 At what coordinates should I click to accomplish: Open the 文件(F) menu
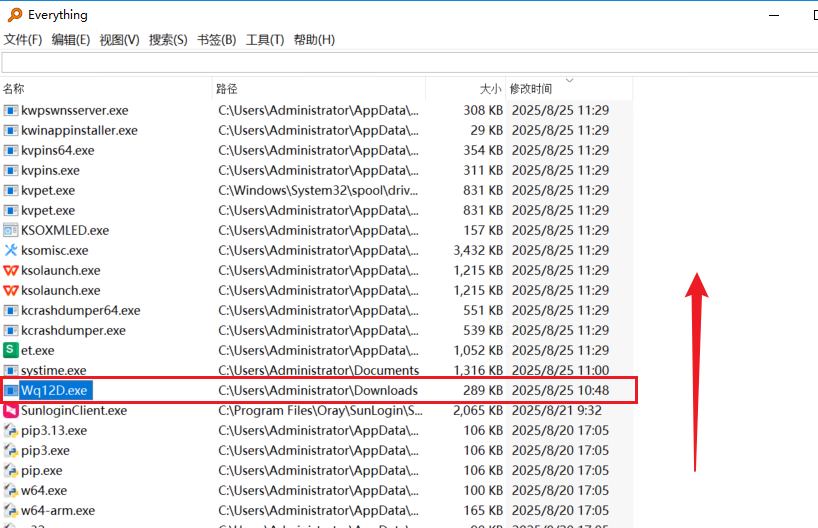tap(23, 40)
